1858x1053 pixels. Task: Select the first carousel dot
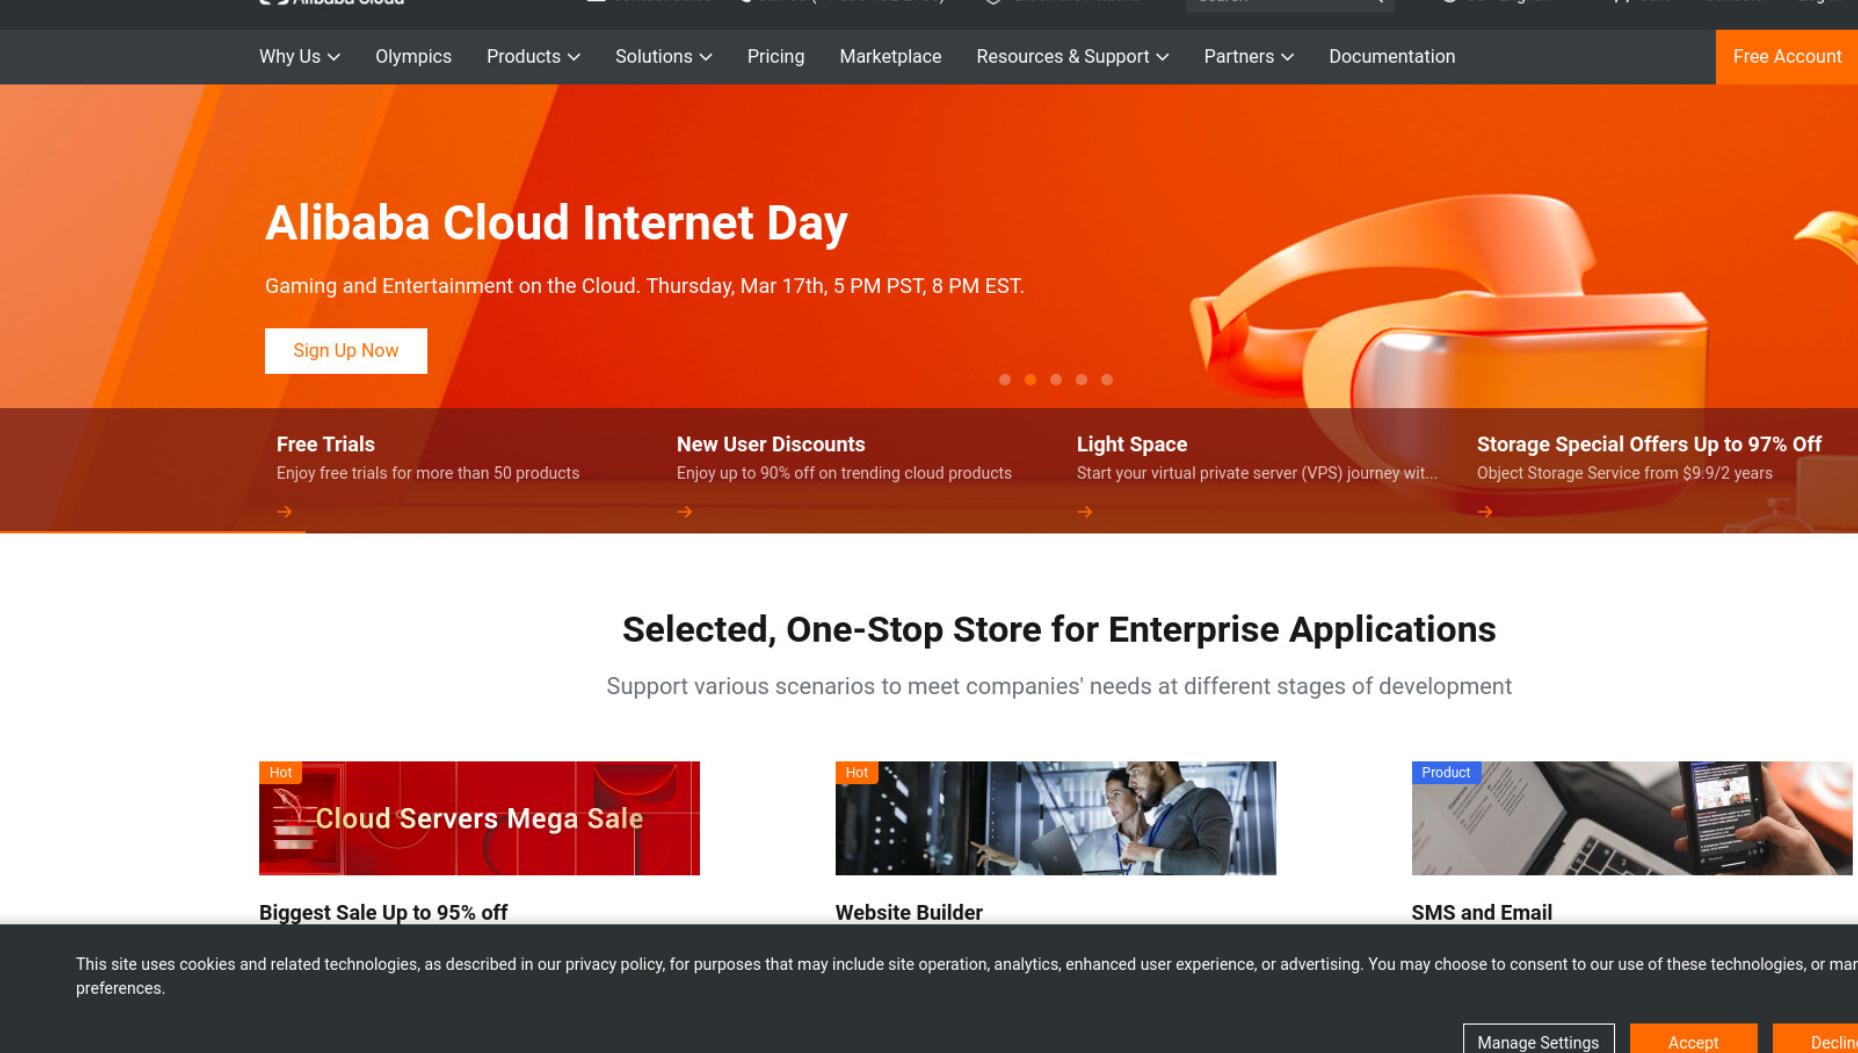1005,380
